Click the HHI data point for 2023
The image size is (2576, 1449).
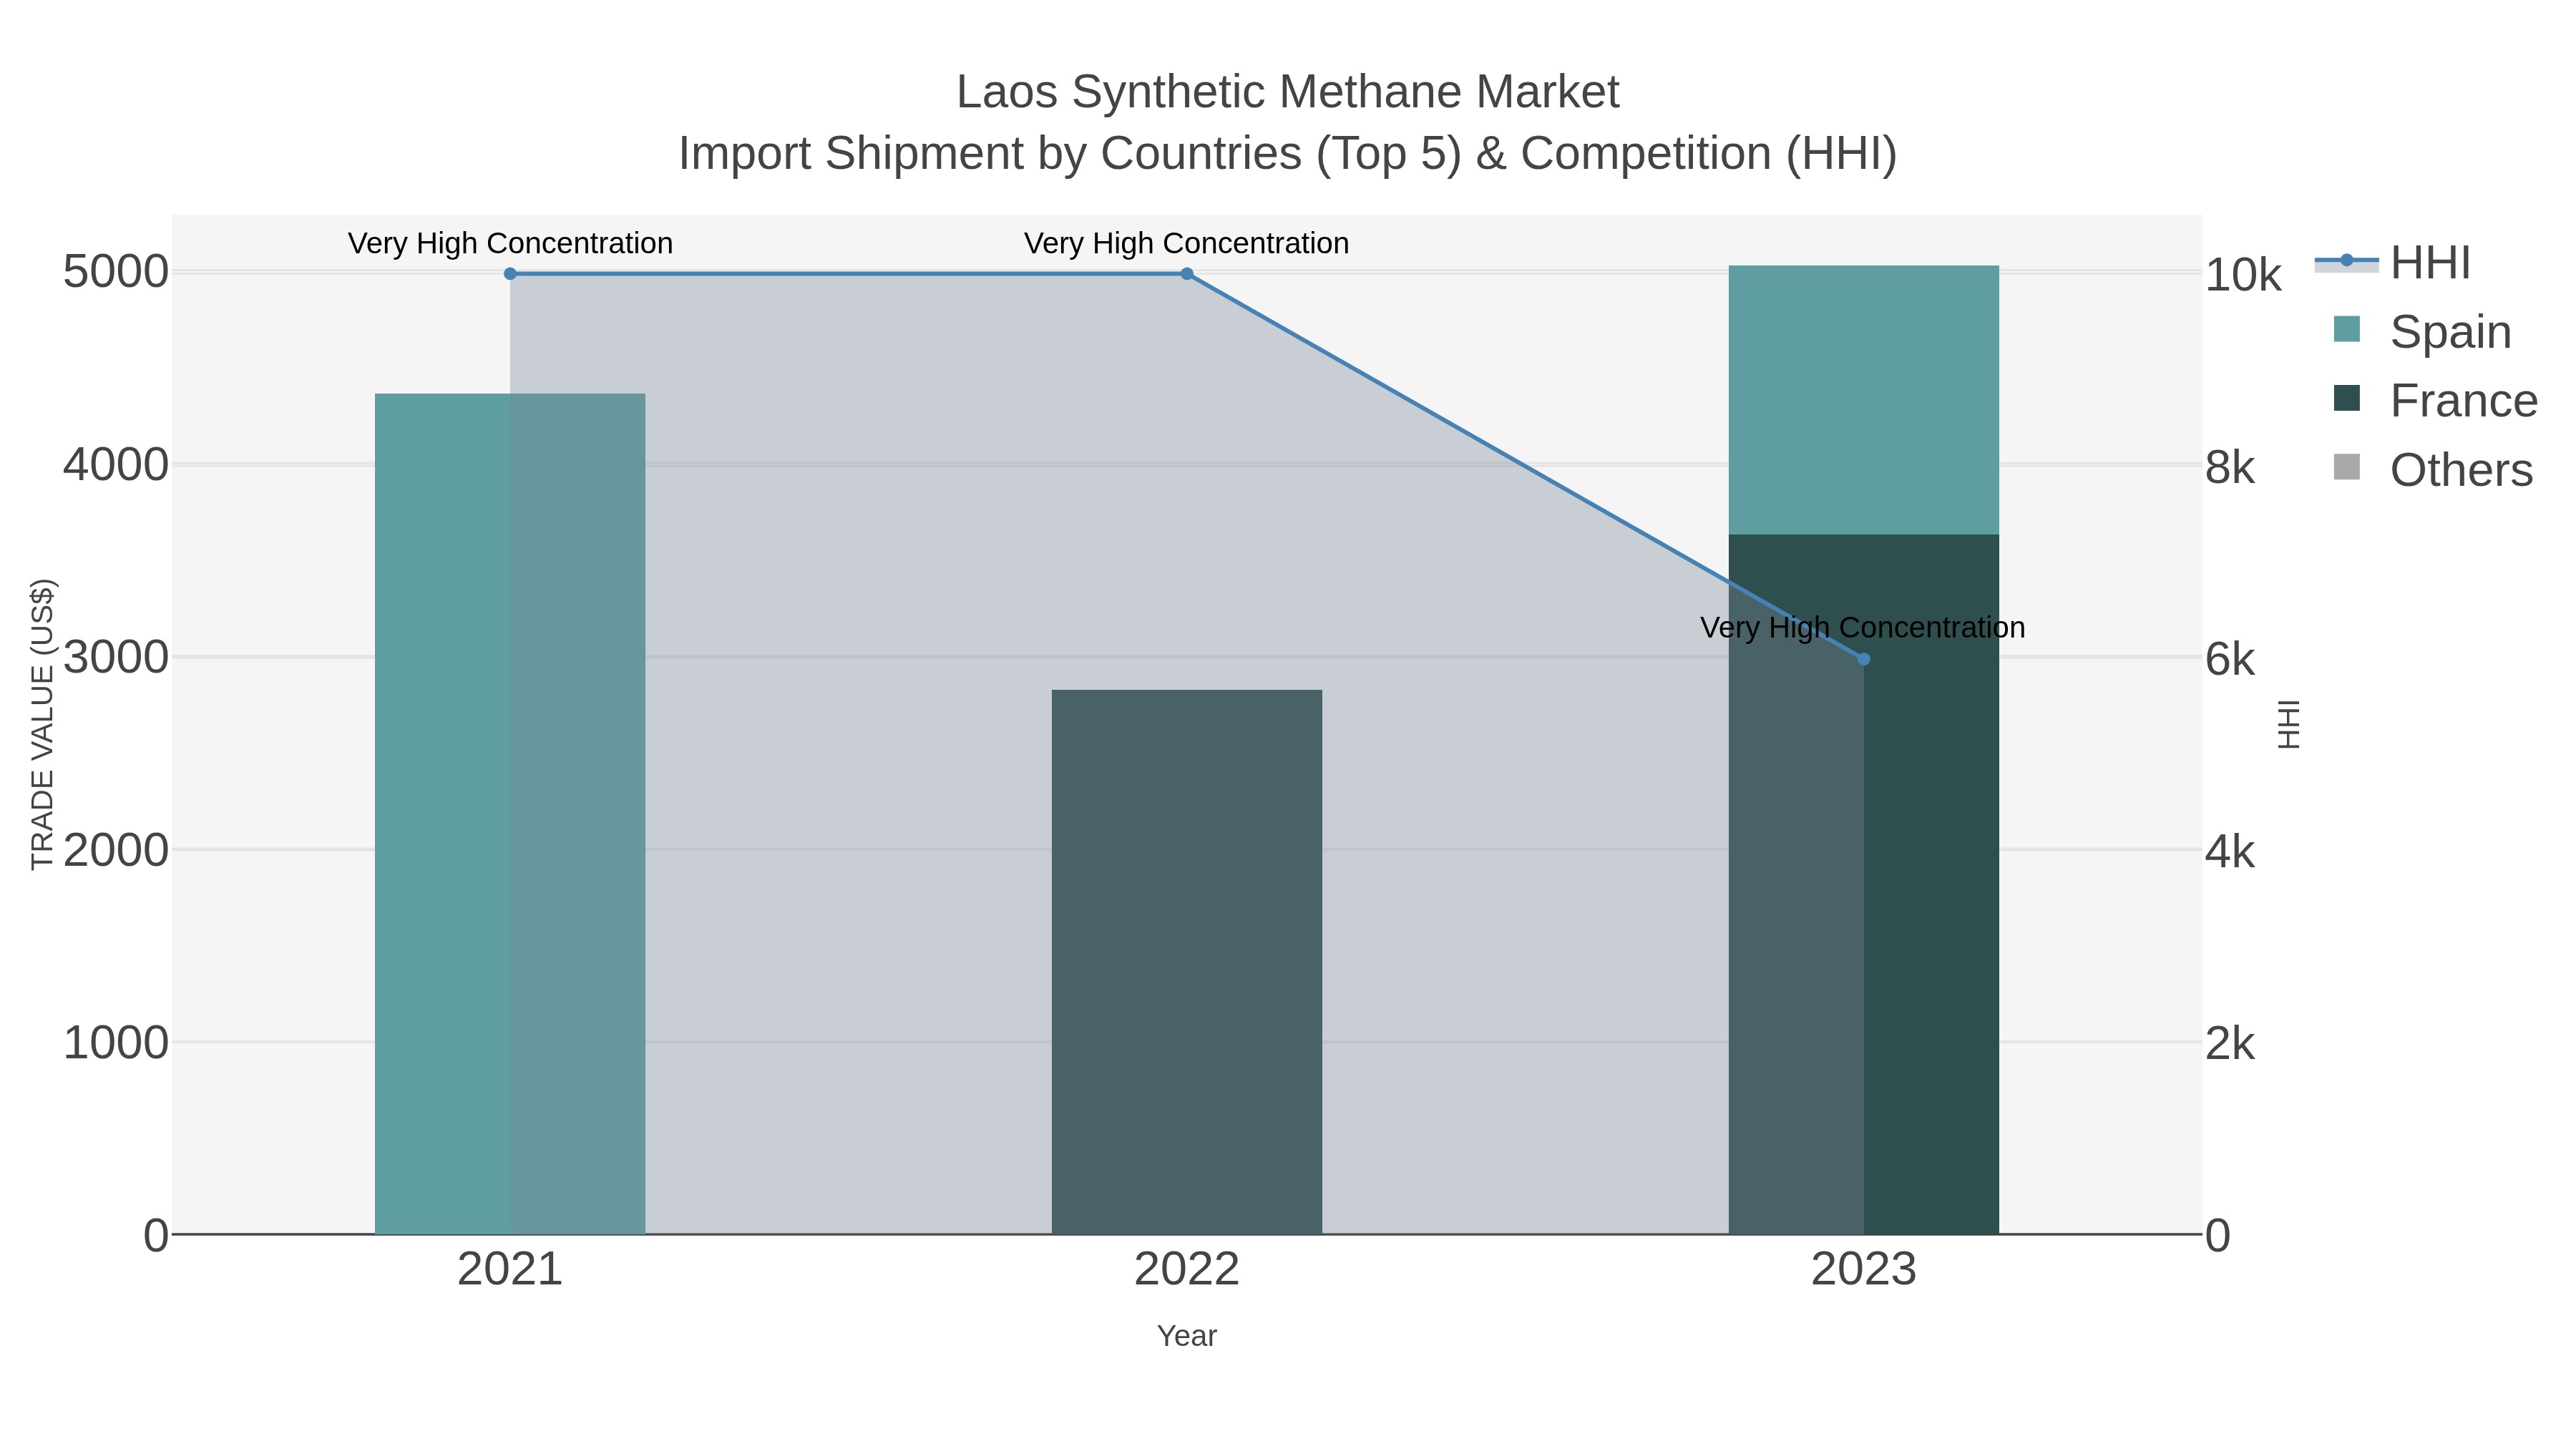pyautogui.click(x=1863, y=659)
